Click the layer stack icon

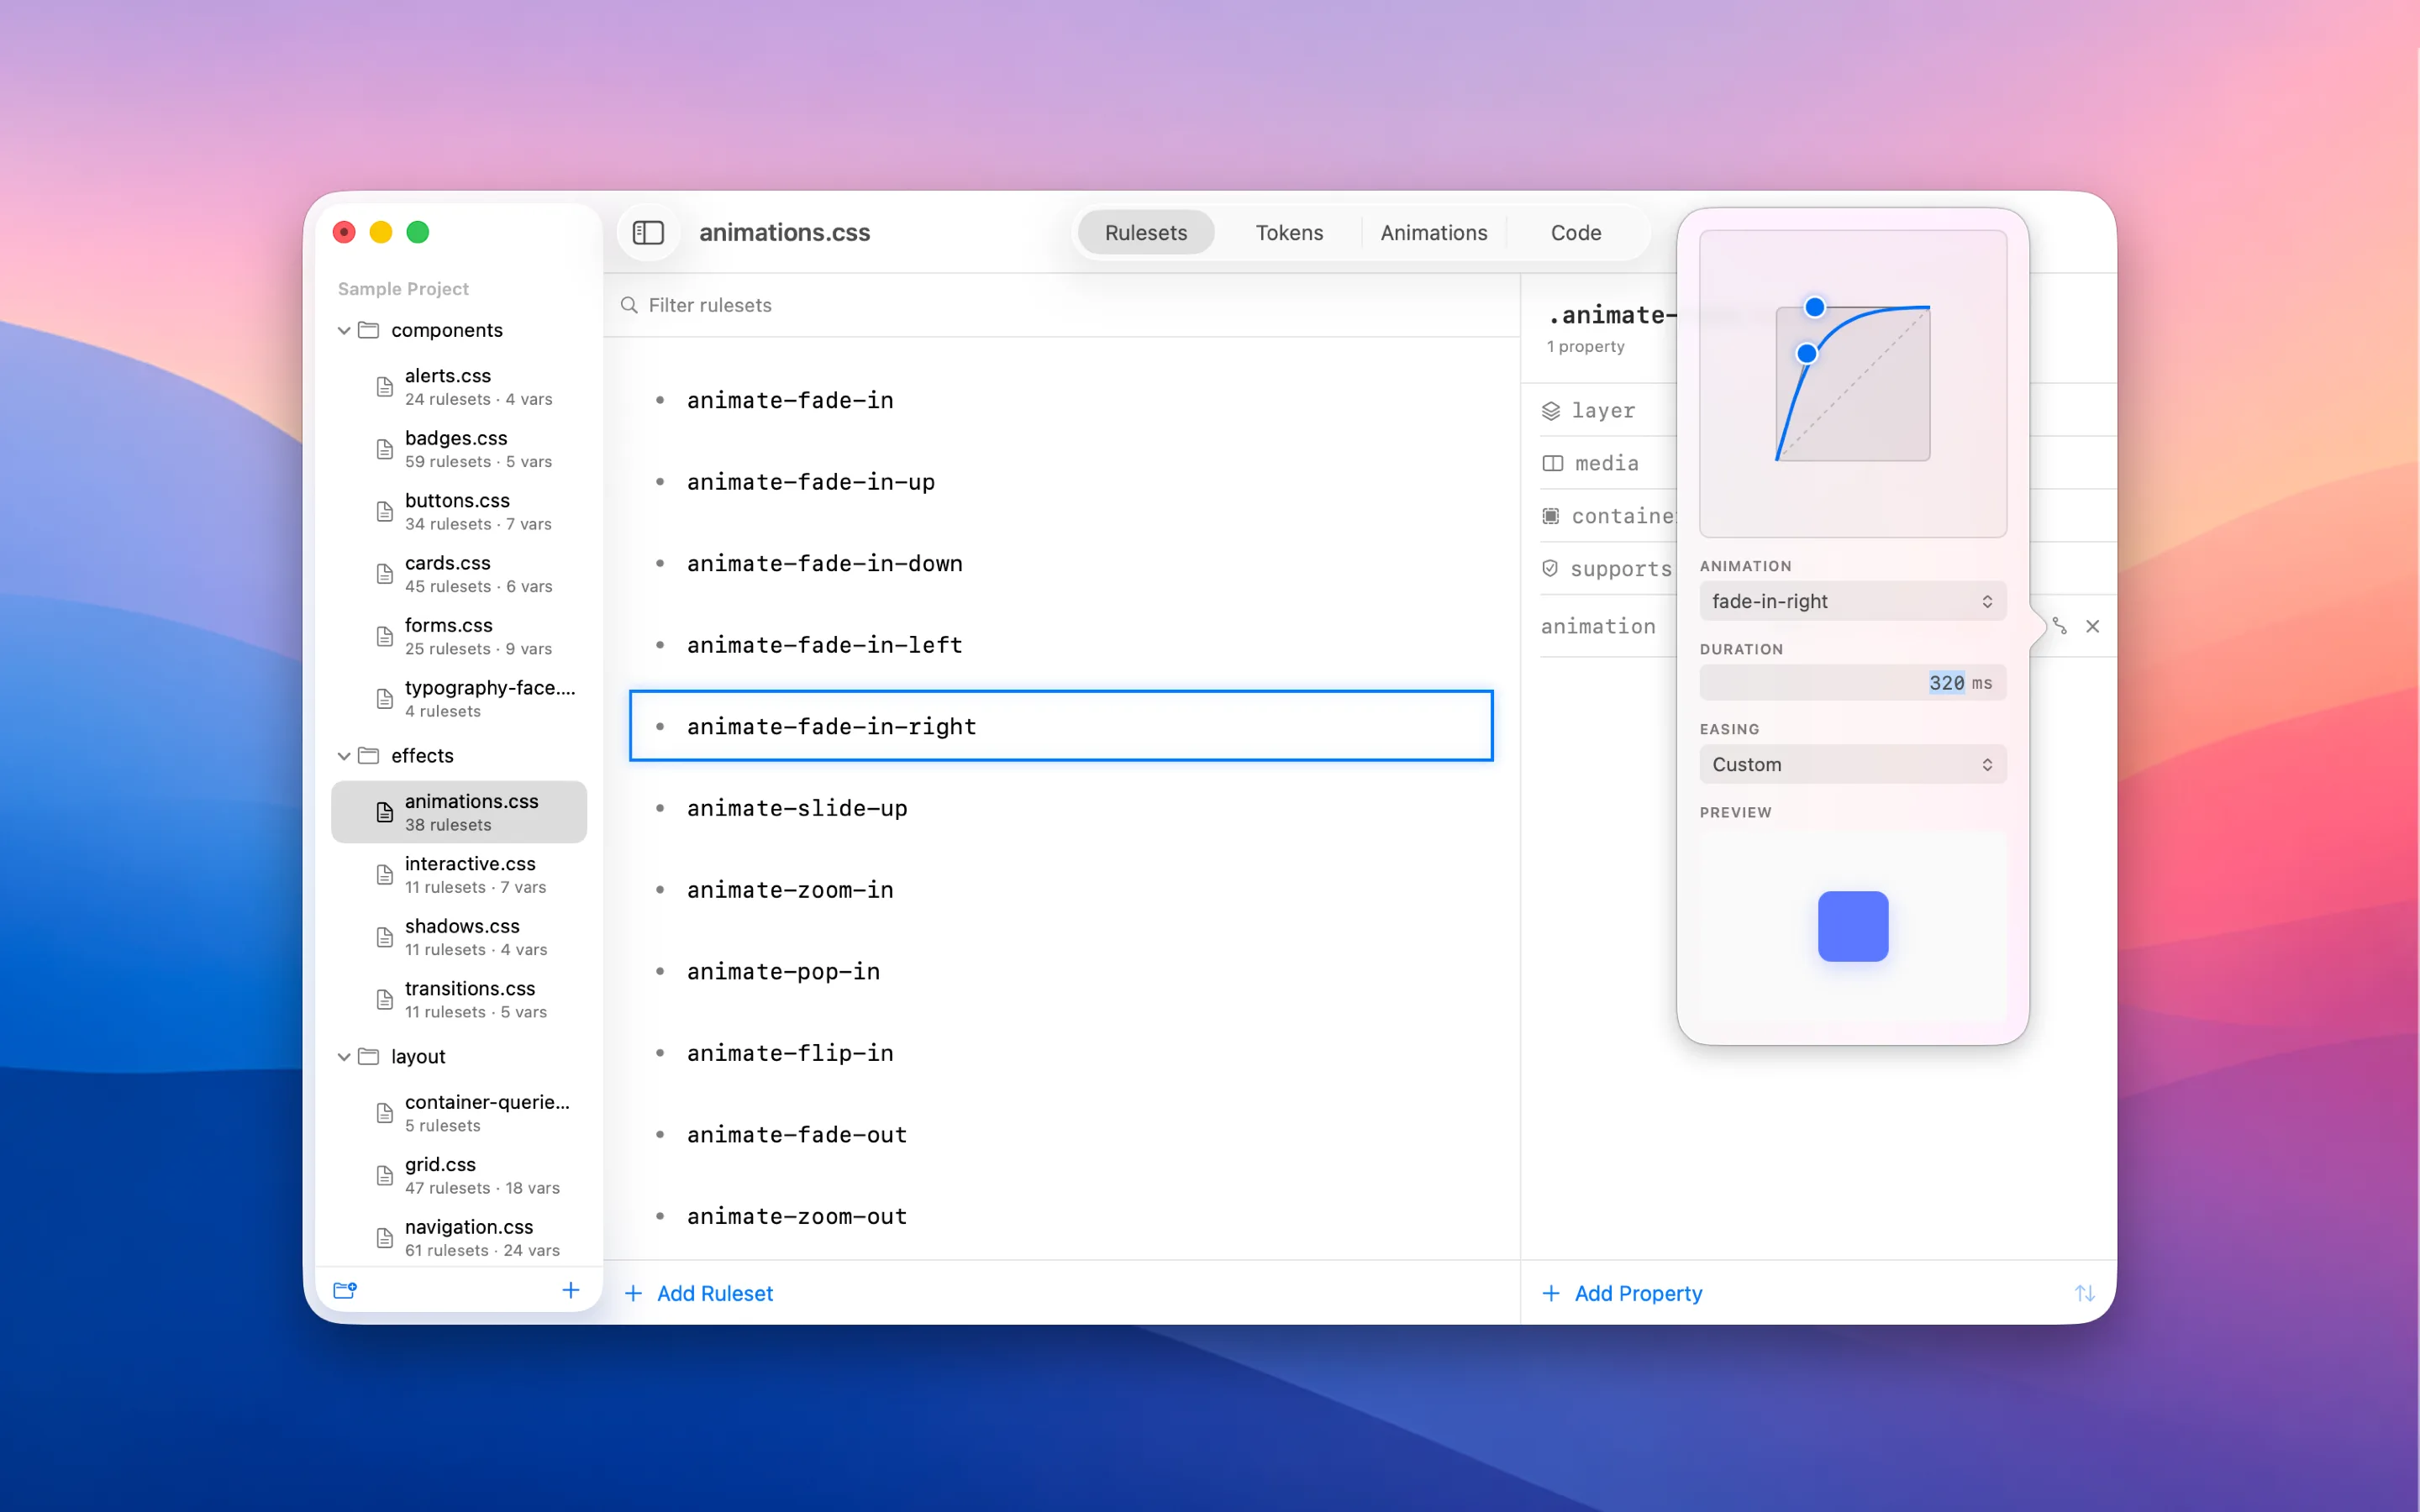pyautogui.click(x=1551, y=411)
